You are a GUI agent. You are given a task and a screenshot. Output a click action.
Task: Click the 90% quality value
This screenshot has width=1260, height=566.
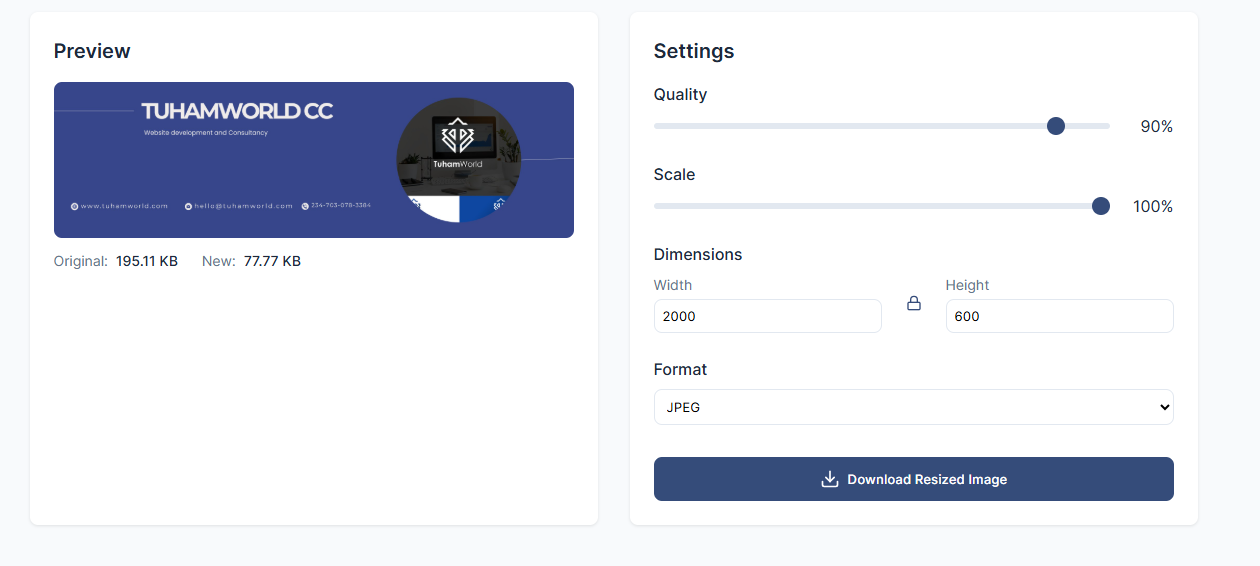click(1156, 126)
